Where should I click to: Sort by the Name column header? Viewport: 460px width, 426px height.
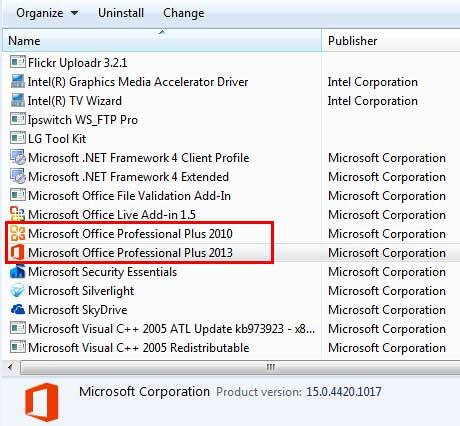(x=162, y=41)
